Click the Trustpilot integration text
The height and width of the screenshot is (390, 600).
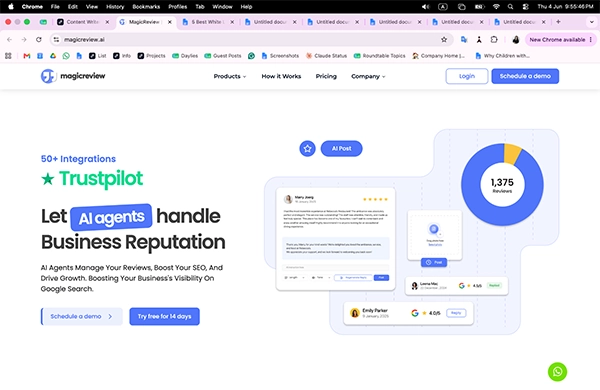(x=92, y=179)
